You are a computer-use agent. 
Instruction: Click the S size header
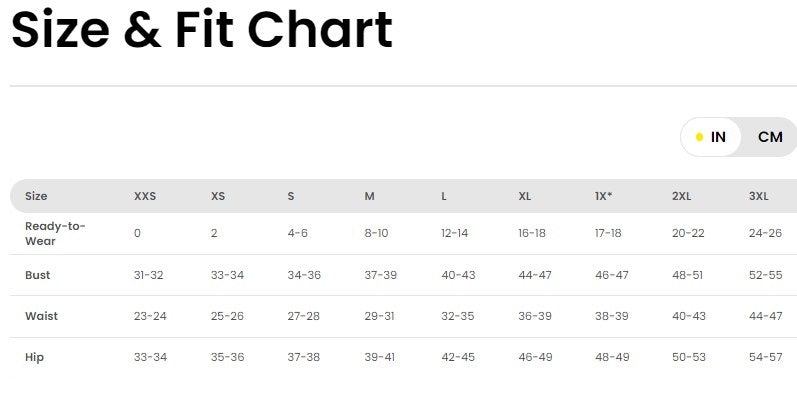[x=291, y=196]
